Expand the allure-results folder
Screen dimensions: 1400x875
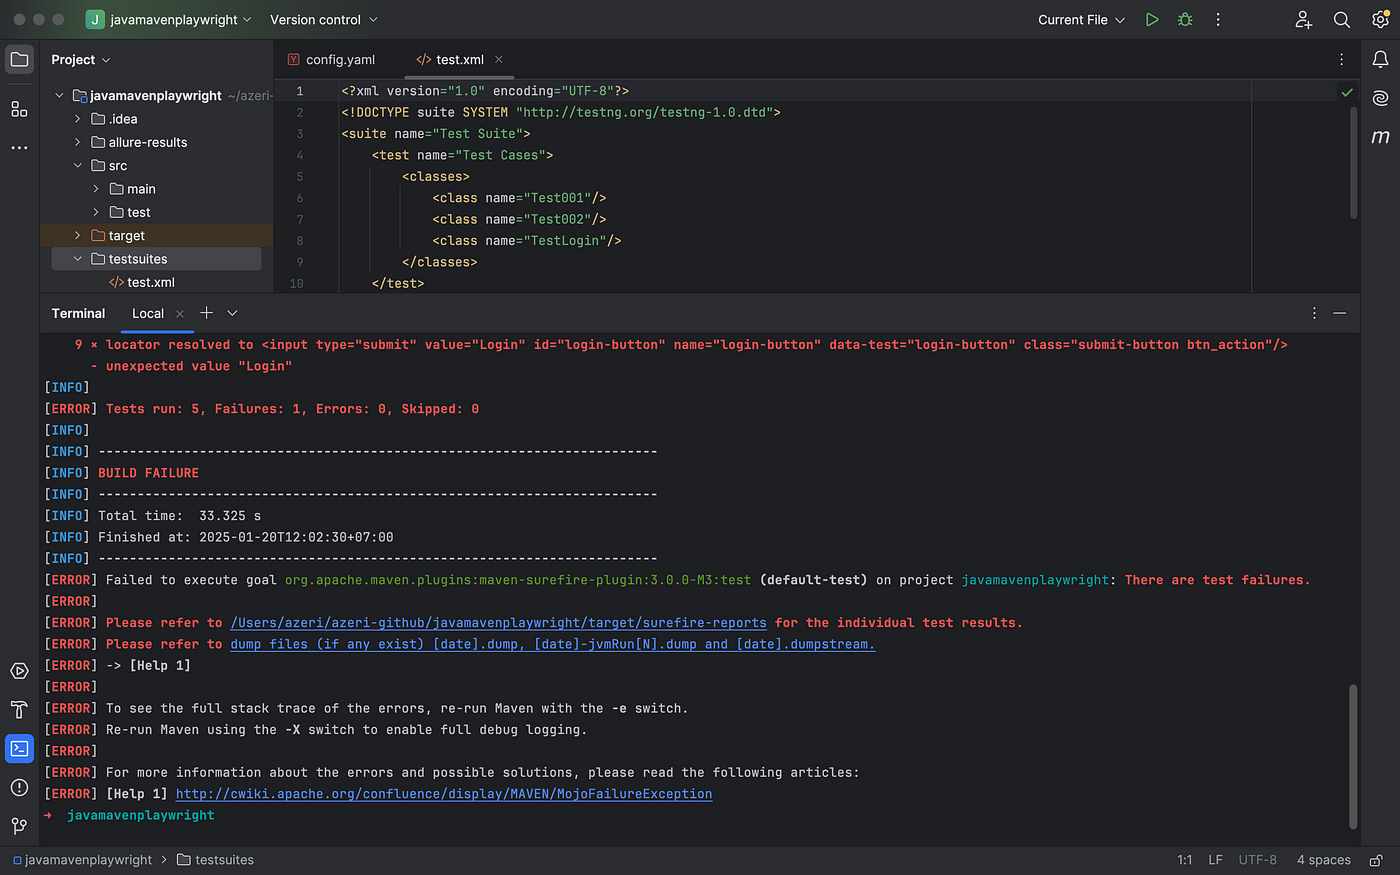tap(78, 142)
